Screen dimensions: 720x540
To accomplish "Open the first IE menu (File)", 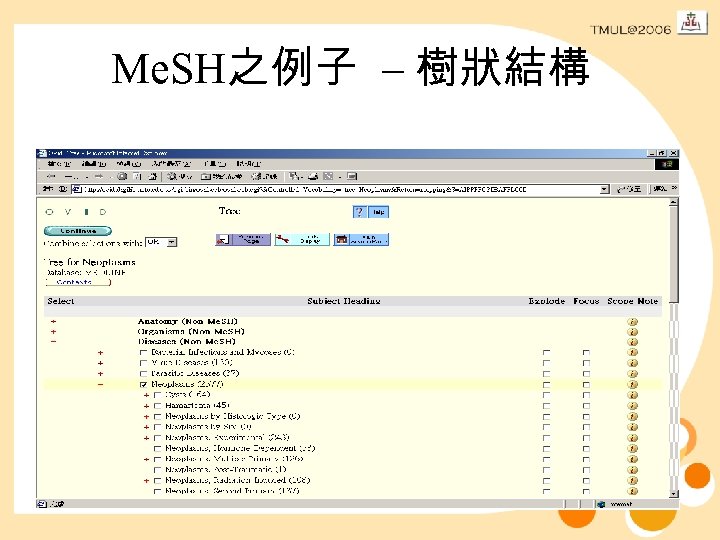I will 59,163.
